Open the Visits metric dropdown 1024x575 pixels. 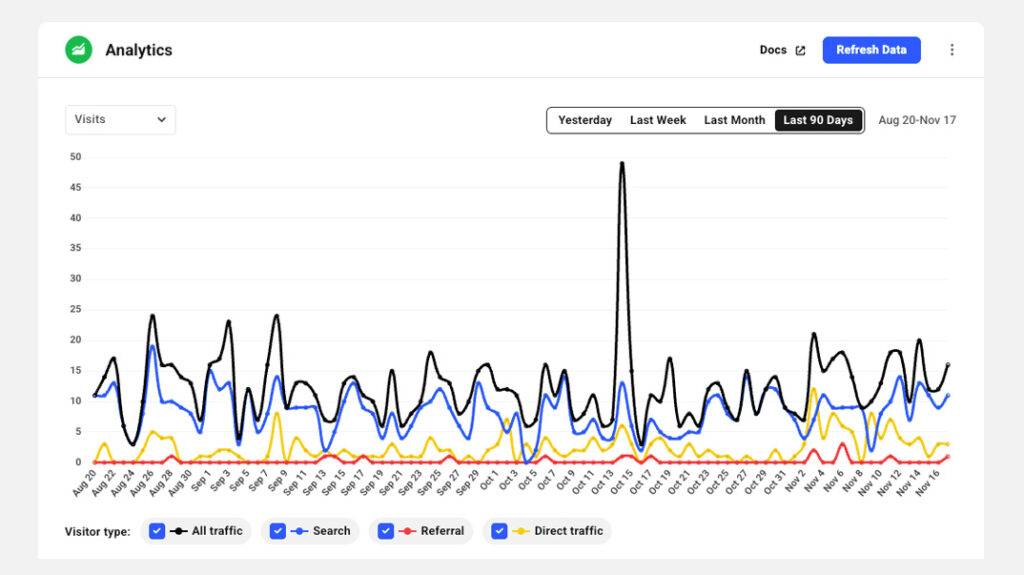(x=119, y=120)
